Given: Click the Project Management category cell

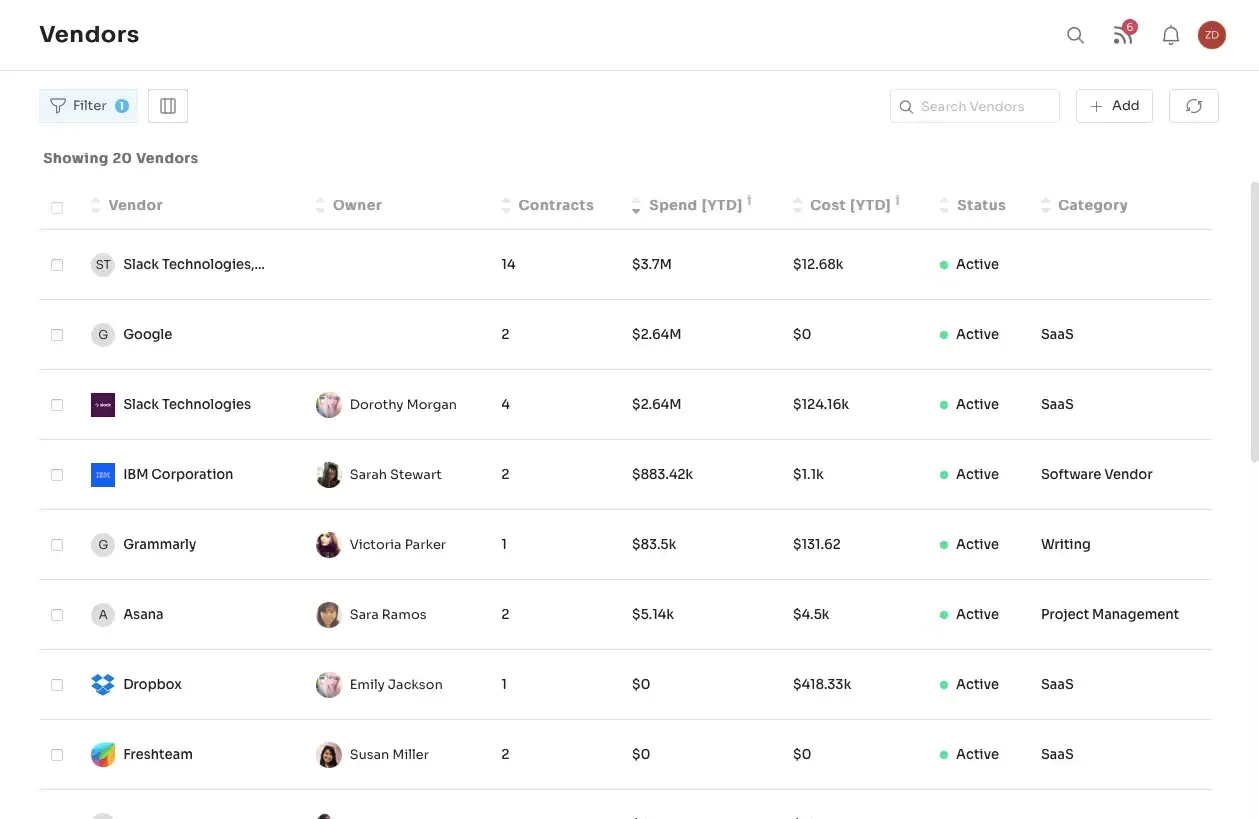Looking at the screenshot, I should pos(1110,615).
